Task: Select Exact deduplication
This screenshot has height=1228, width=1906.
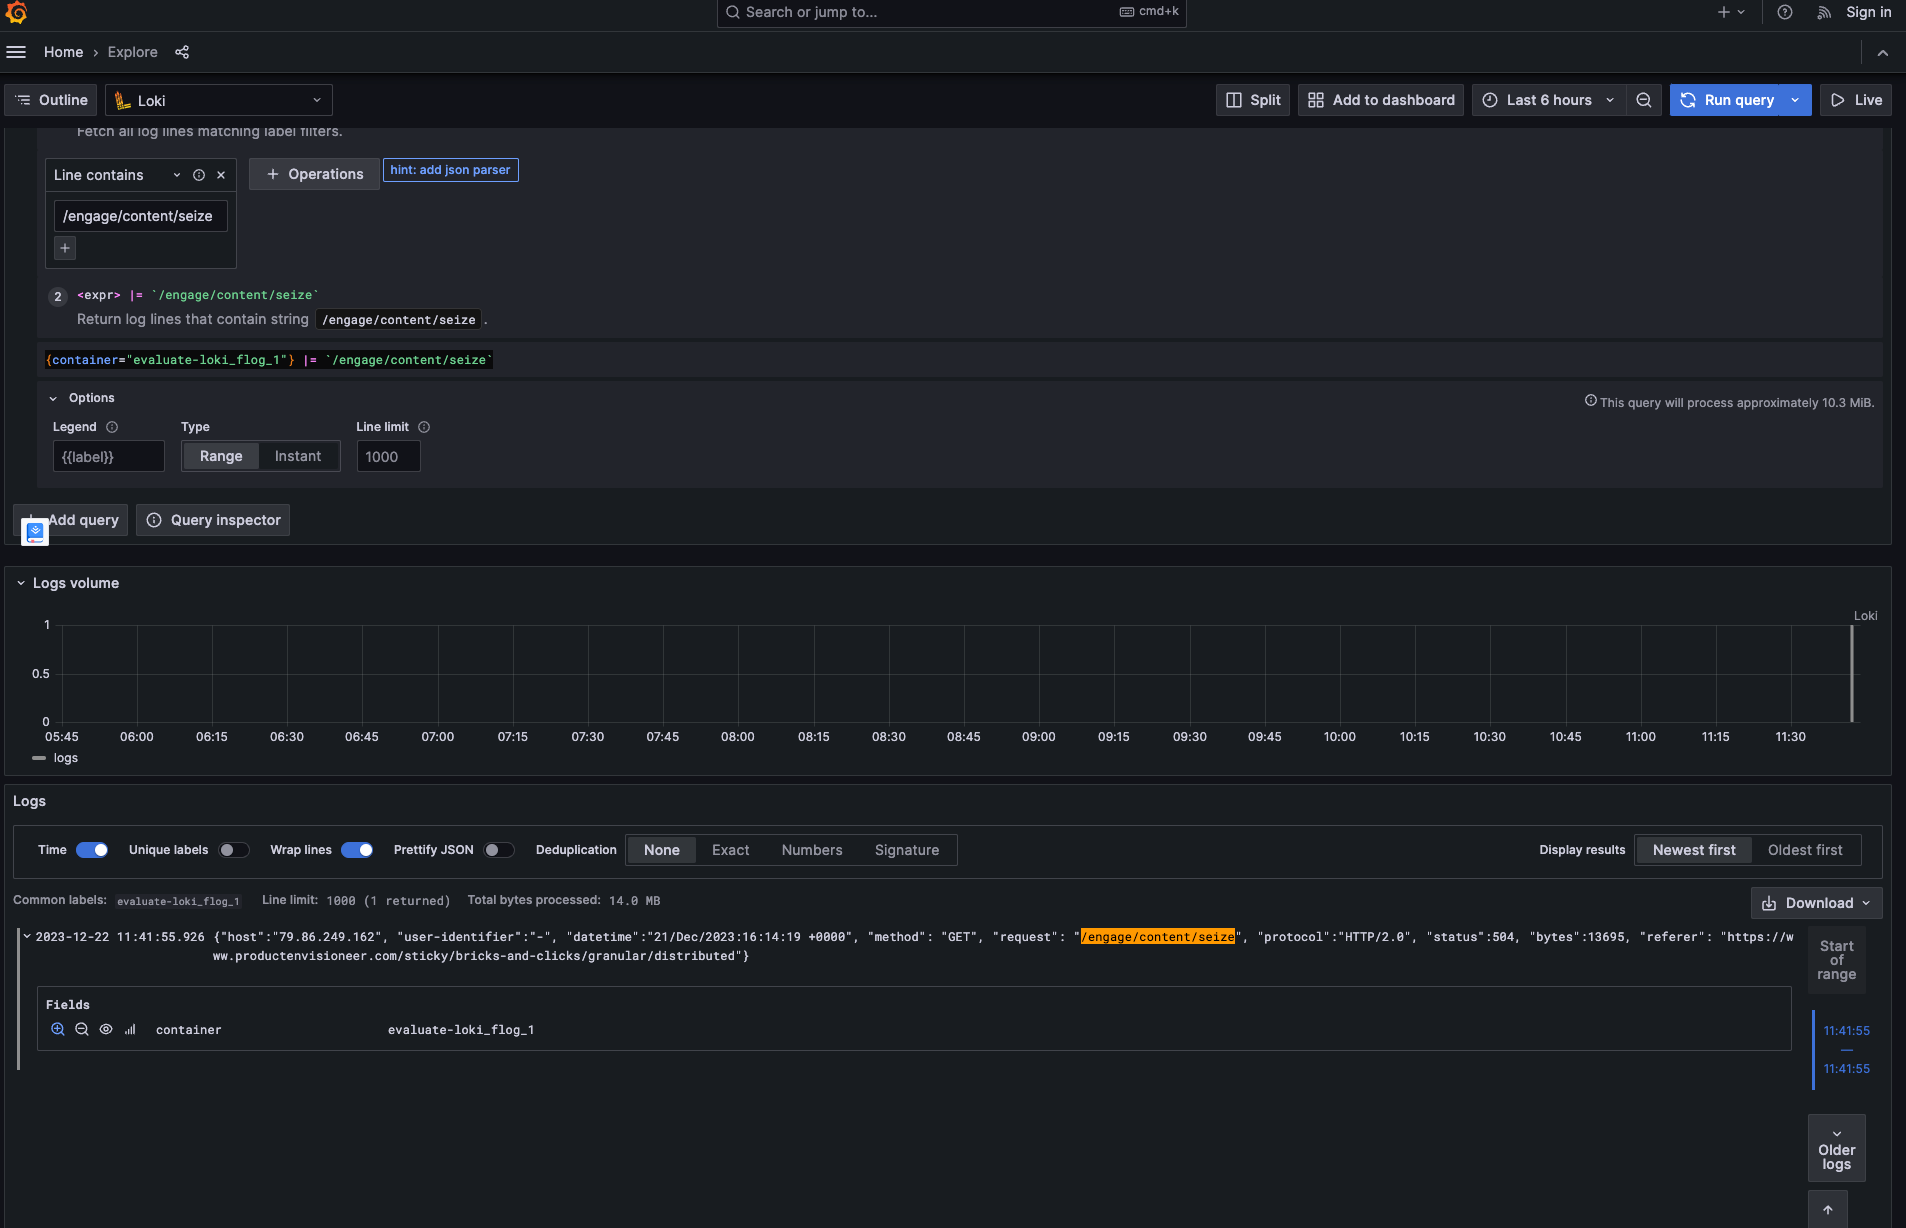Action: tap(730, 850)
